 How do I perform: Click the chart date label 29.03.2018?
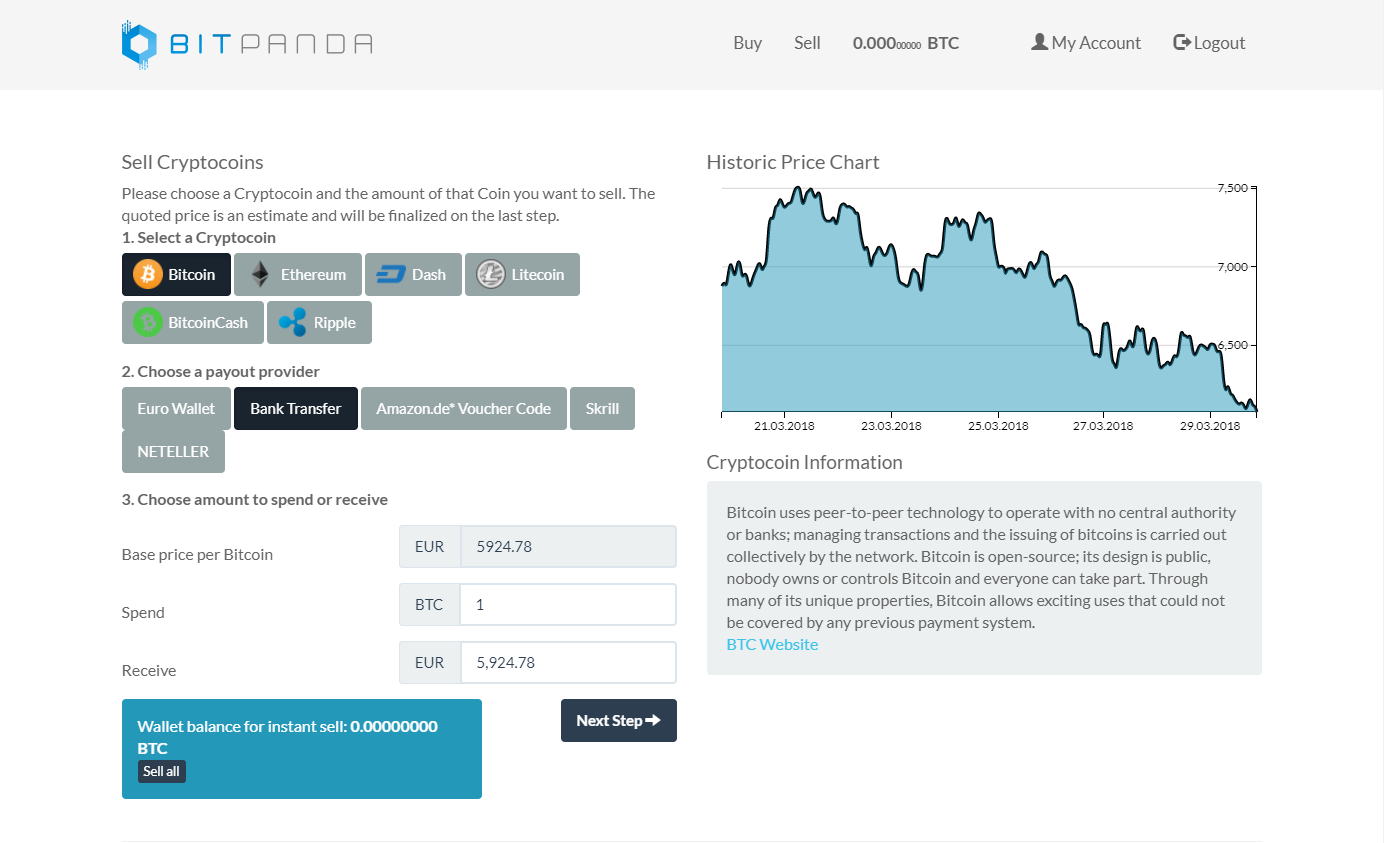tap(1210, 426)
